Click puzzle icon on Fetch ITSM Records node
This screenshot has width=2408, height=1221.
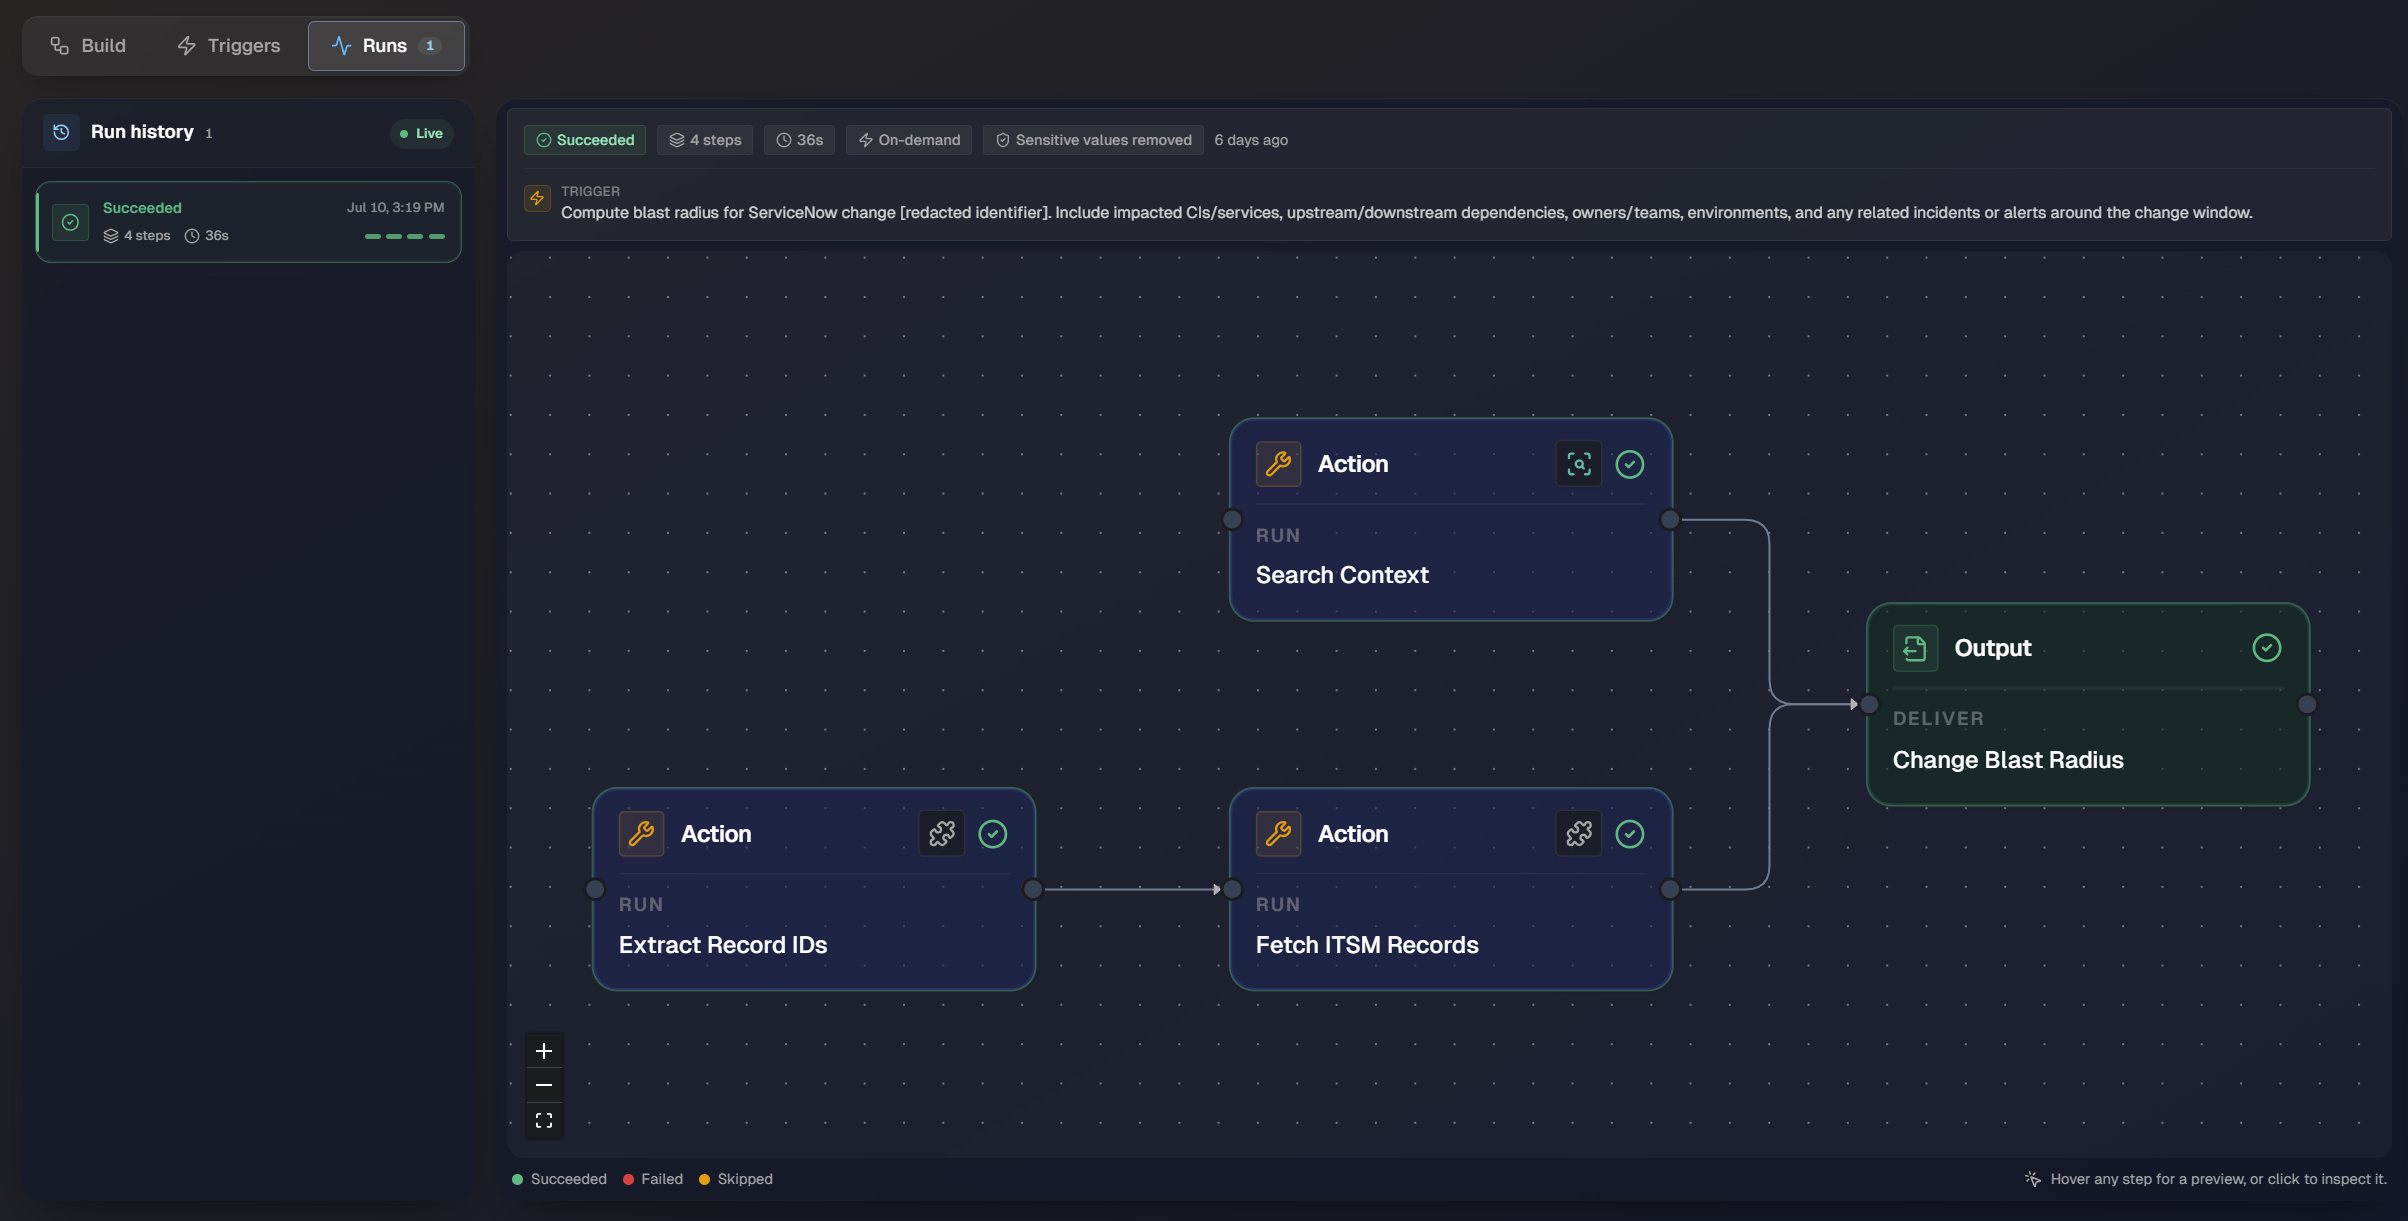[x=1579, y=834]
